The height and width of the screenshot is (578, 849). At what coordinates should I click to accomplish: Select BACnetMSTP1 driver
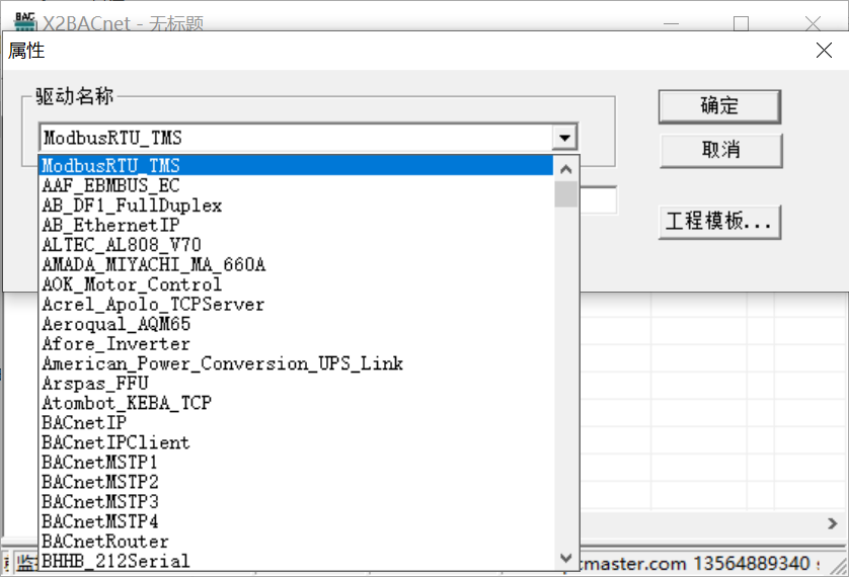pos(296,462)
